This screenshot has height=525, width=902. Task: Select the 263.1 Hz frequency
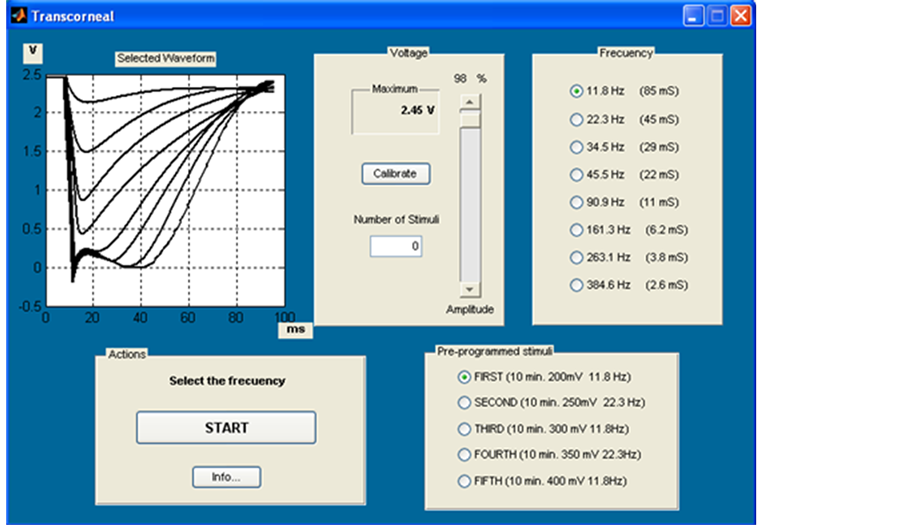pyautogui.click(x=576, y=257)
